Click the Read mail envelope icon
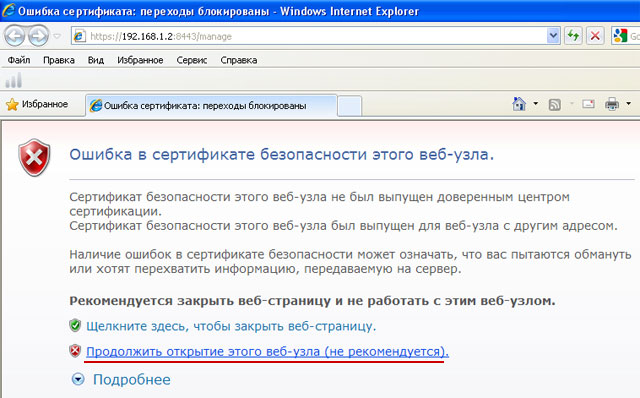The image size is (640, 398). [x=588, y=104]
